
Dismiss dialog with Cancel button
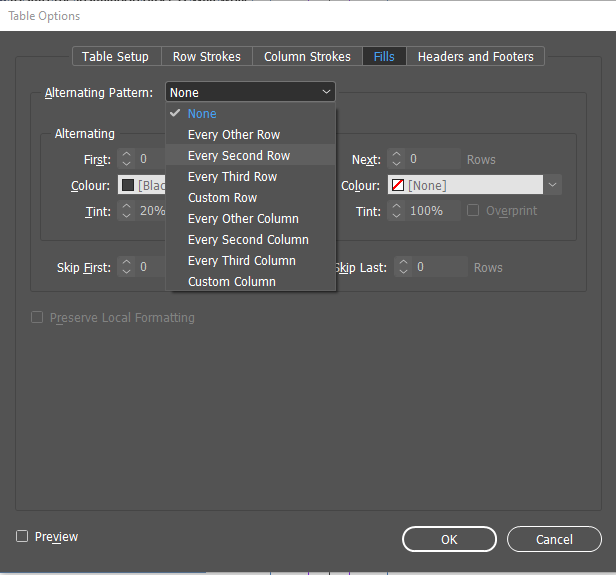(554, 539)
